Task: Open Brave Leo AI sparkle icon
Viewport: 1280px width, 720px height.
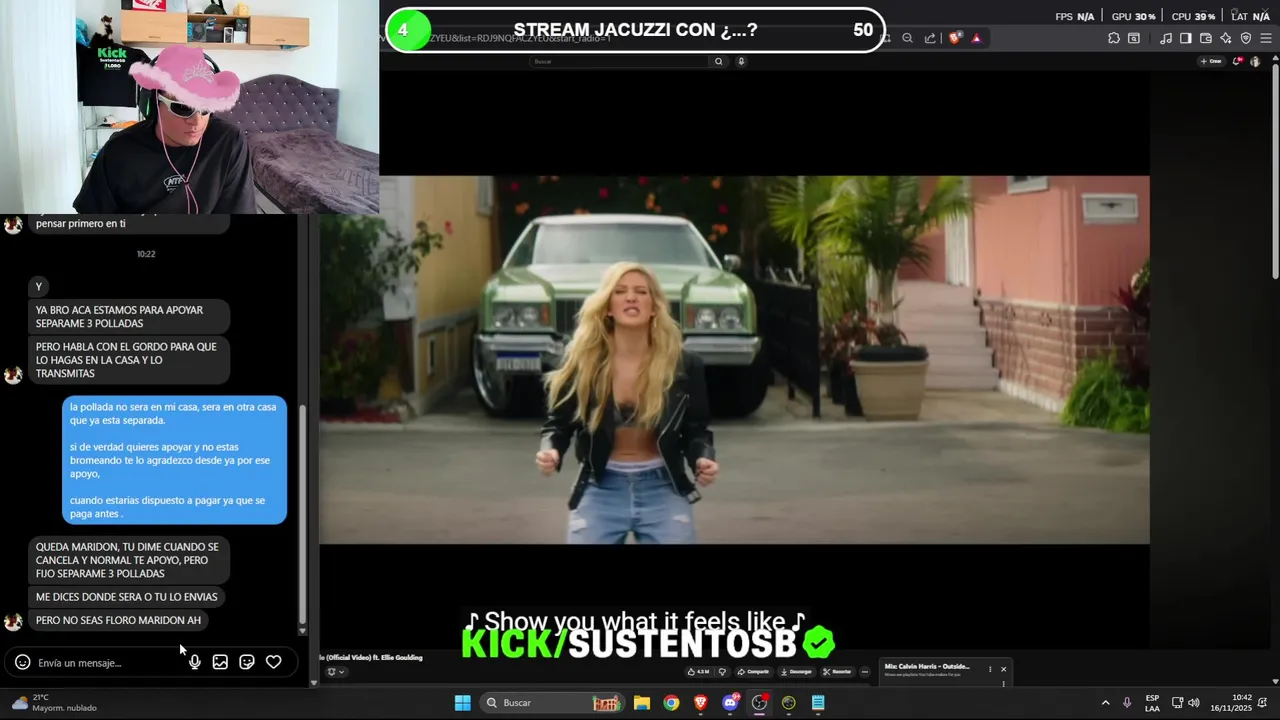Action: 1226,38
